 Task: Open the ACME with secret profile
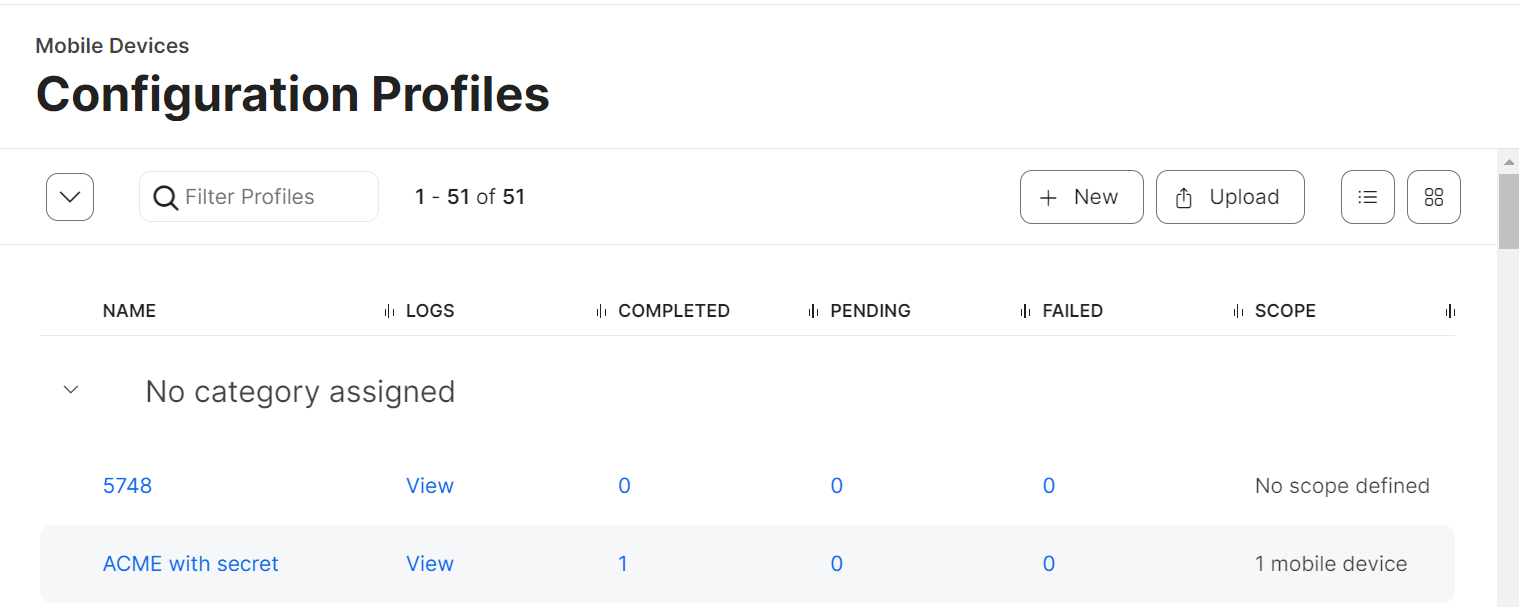click(190, 564)
